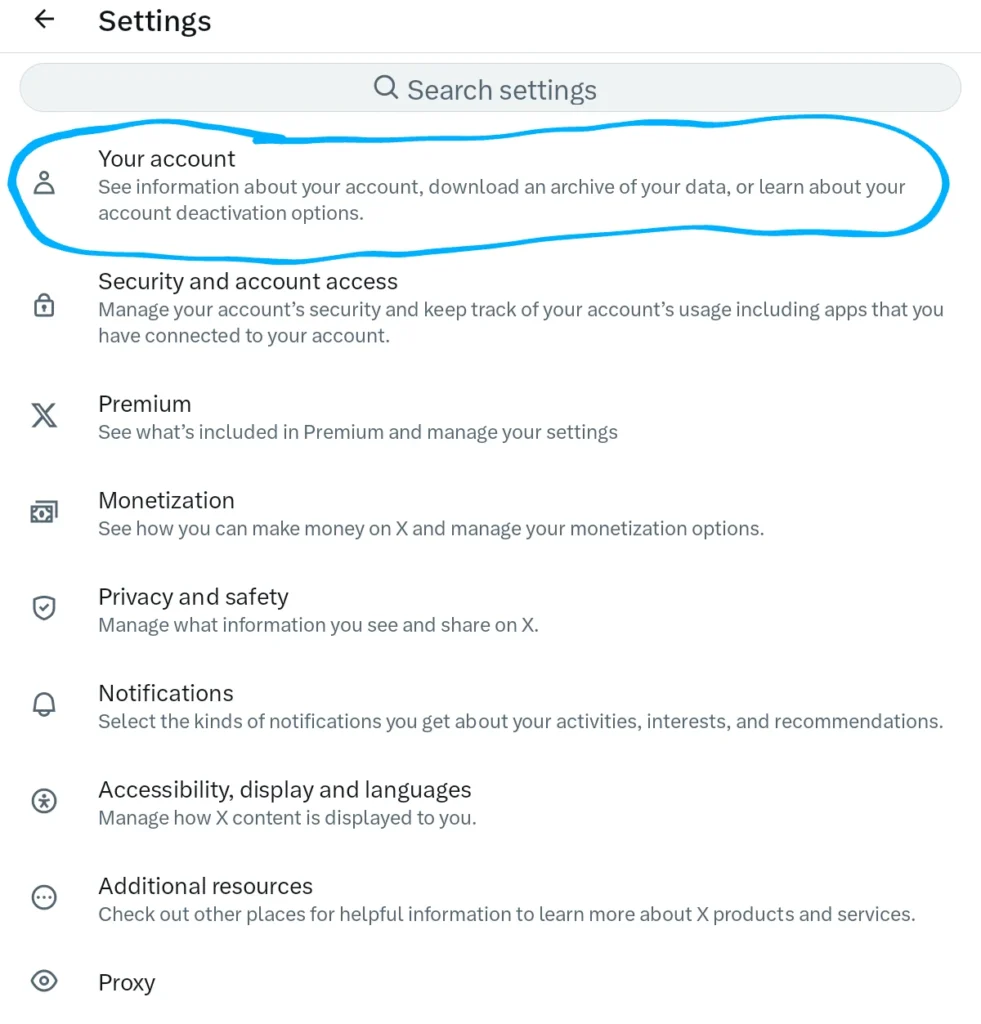
Task: Click the Accessibility person-in-circle icon
Action: (x=44, y=801)
